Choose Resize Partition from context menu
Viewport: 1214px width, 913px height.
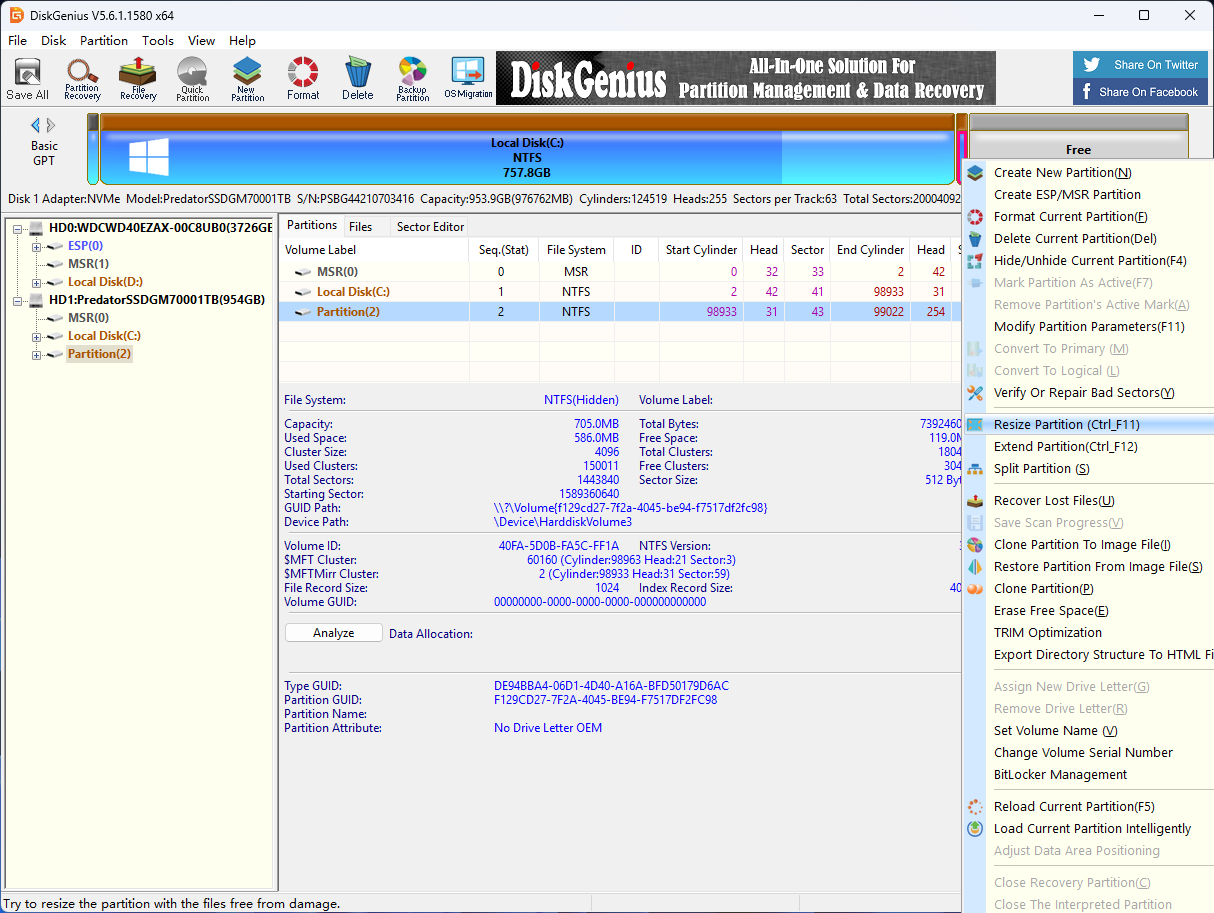[x=1066, y=425]
